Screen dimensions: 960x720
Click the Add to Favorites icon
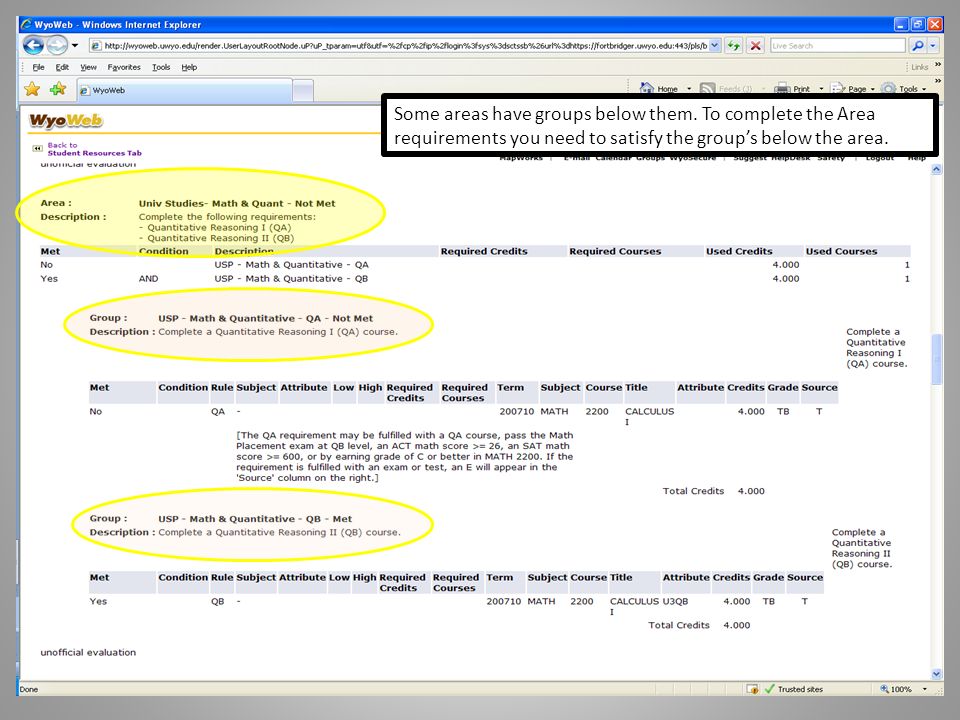coord(58,89)
